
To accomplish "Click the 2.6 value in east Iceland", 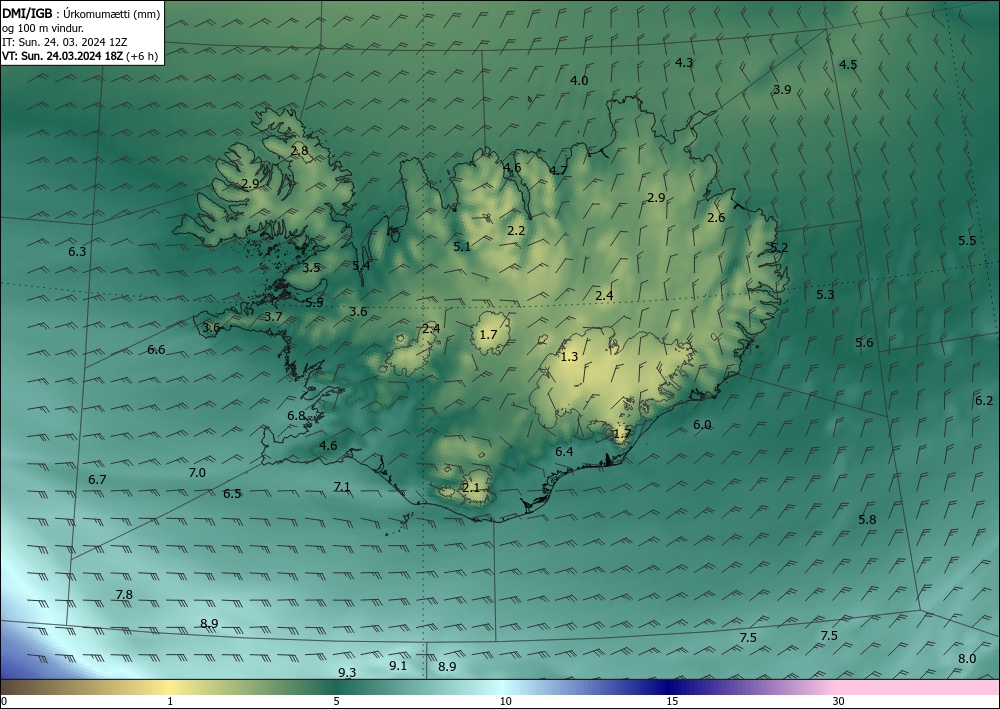I will tap(716, 217).
